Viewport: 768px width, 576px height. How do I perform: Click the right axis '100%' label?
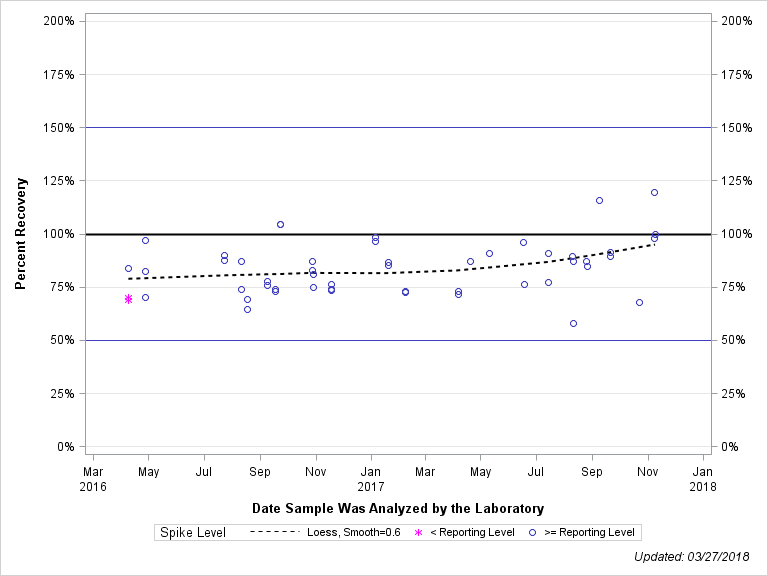click(x=737, y=234)
